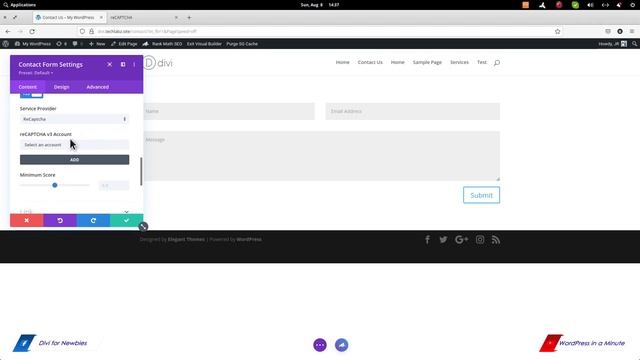Click Exit Visual Builder
This screenshot has width=640, height=360.
click(x=204, y=44)
